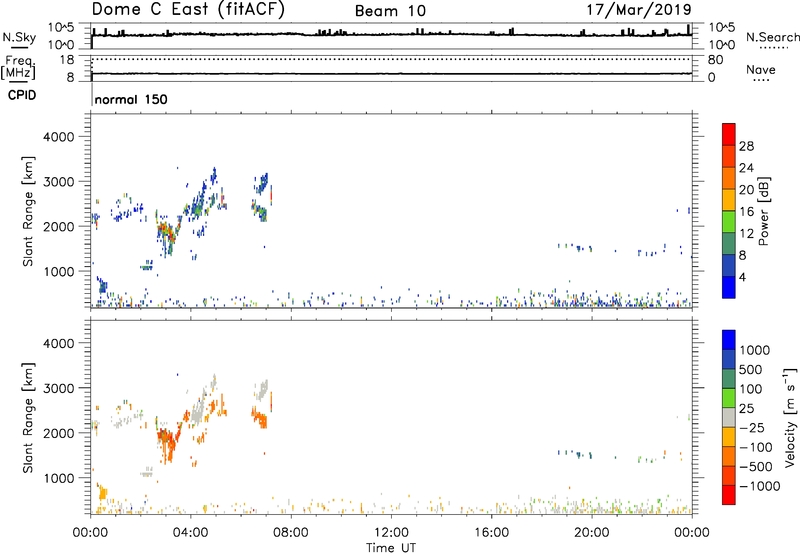Click the "CPID" label
The image size is (800, 554).
pos(22,95)
